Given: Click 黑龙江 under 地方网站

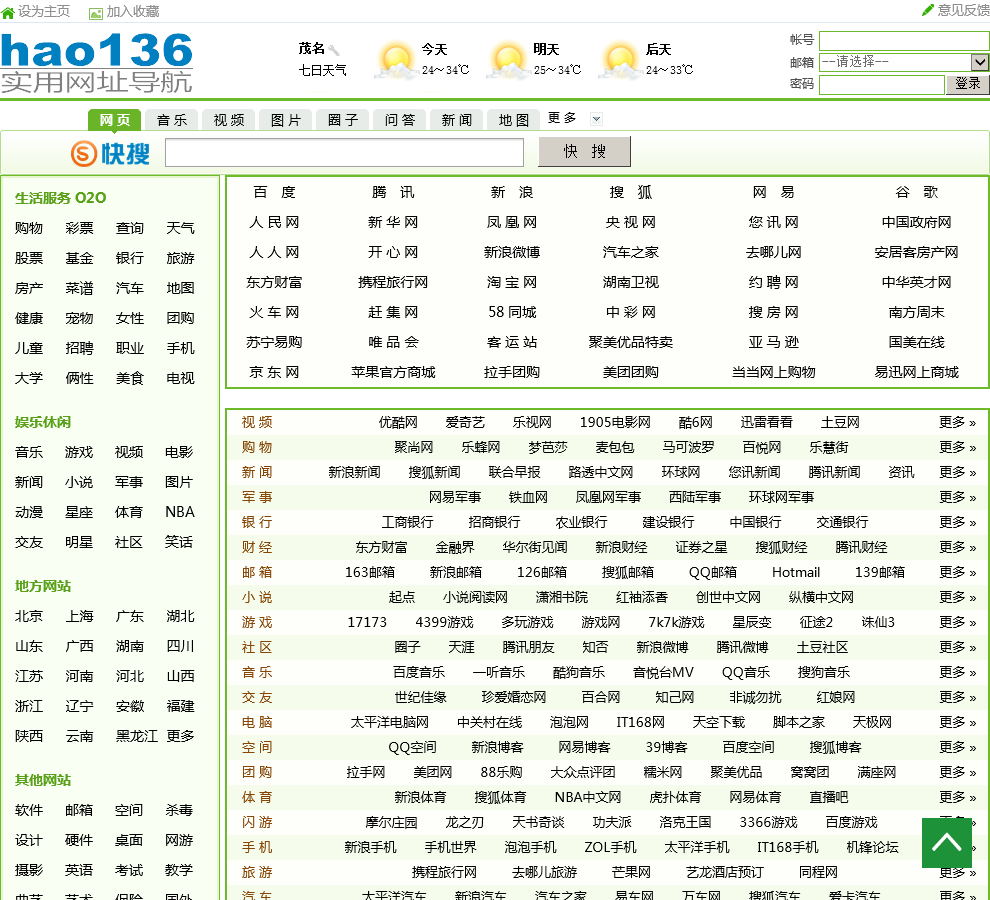Looking at the screenshot, I should coord(136,736).
